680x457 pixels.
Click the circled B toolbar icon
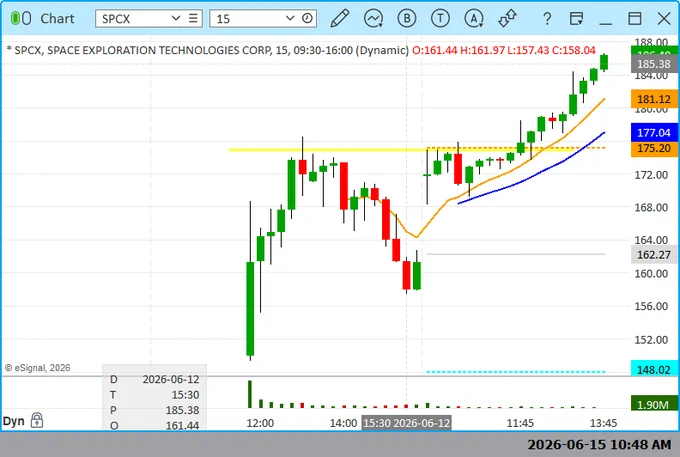pyautogui.click(x=407, y=19)
